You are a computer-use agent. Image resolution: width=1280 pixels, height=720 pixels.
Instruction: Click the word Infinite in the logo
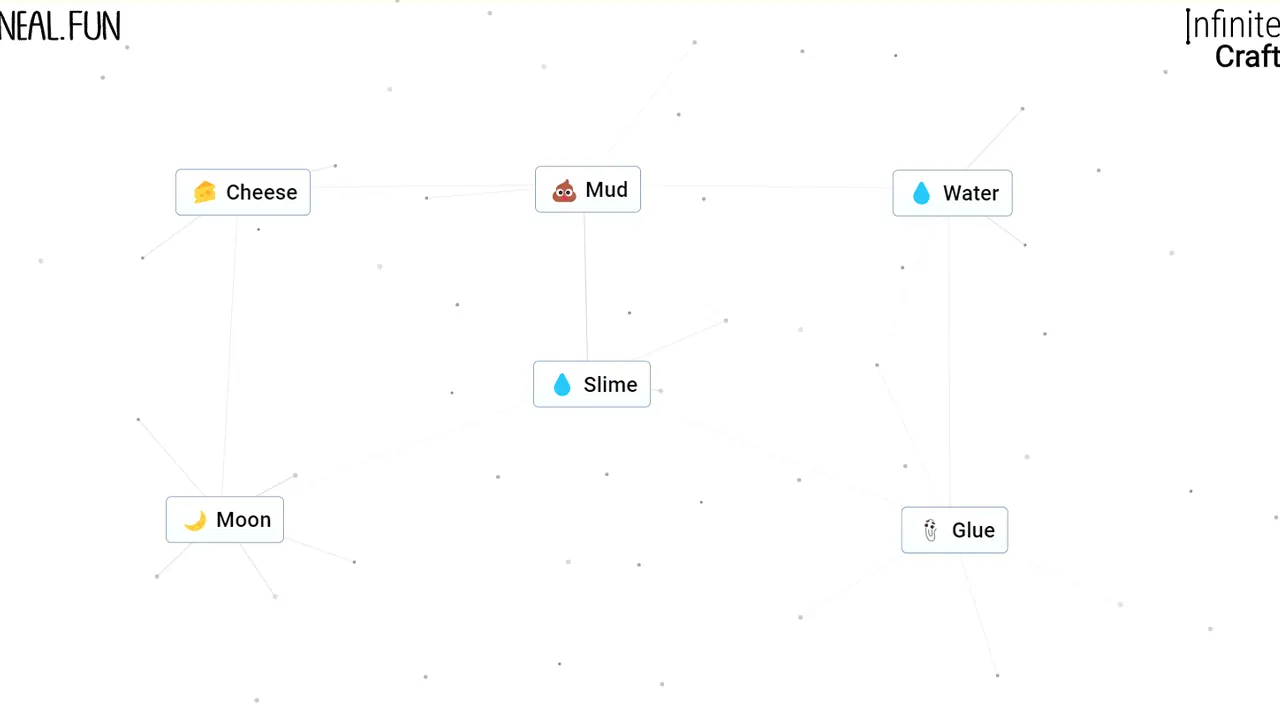point(1233,24)
